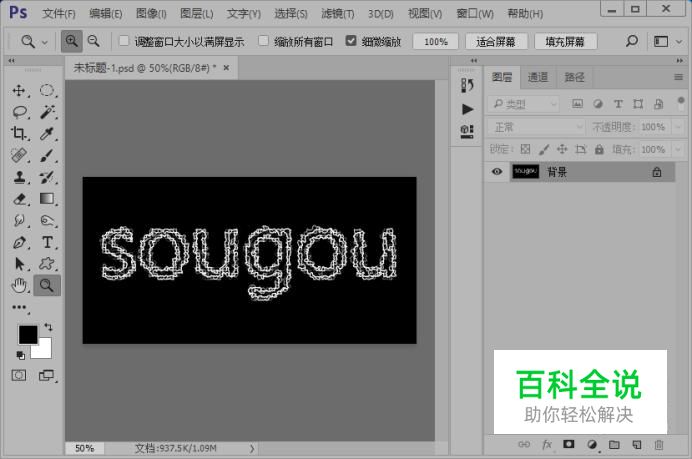Open the Edit Toolbar three-dots menu
This screenshot has width=692, height=459.
click(x=19, y=307)
